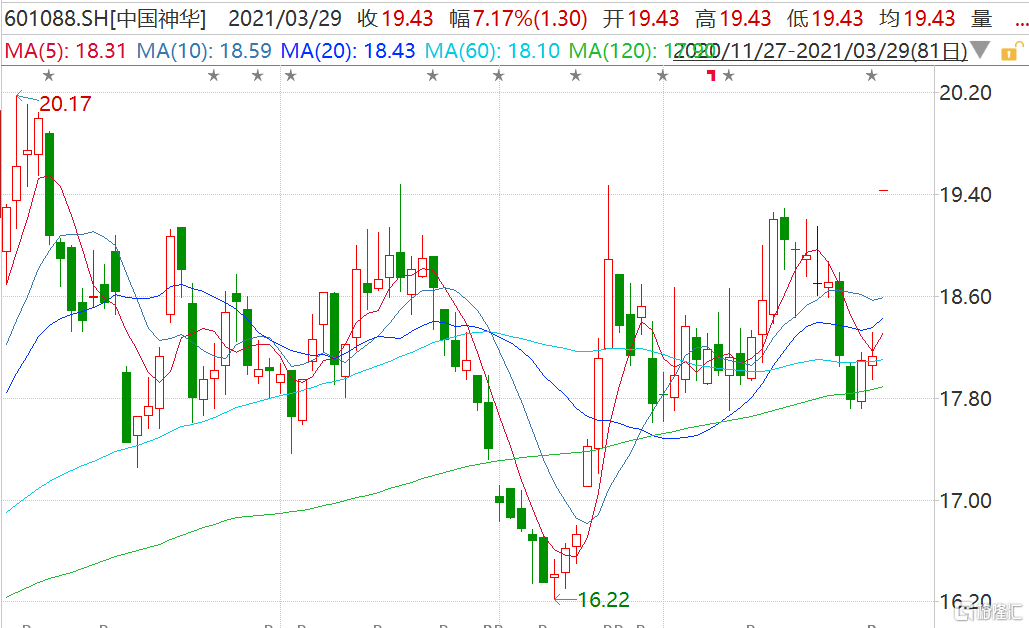Viewport: 1029px width, 628px height.
Task: Click the 16.22 low price annotation
Action: (x=604, y=600)
